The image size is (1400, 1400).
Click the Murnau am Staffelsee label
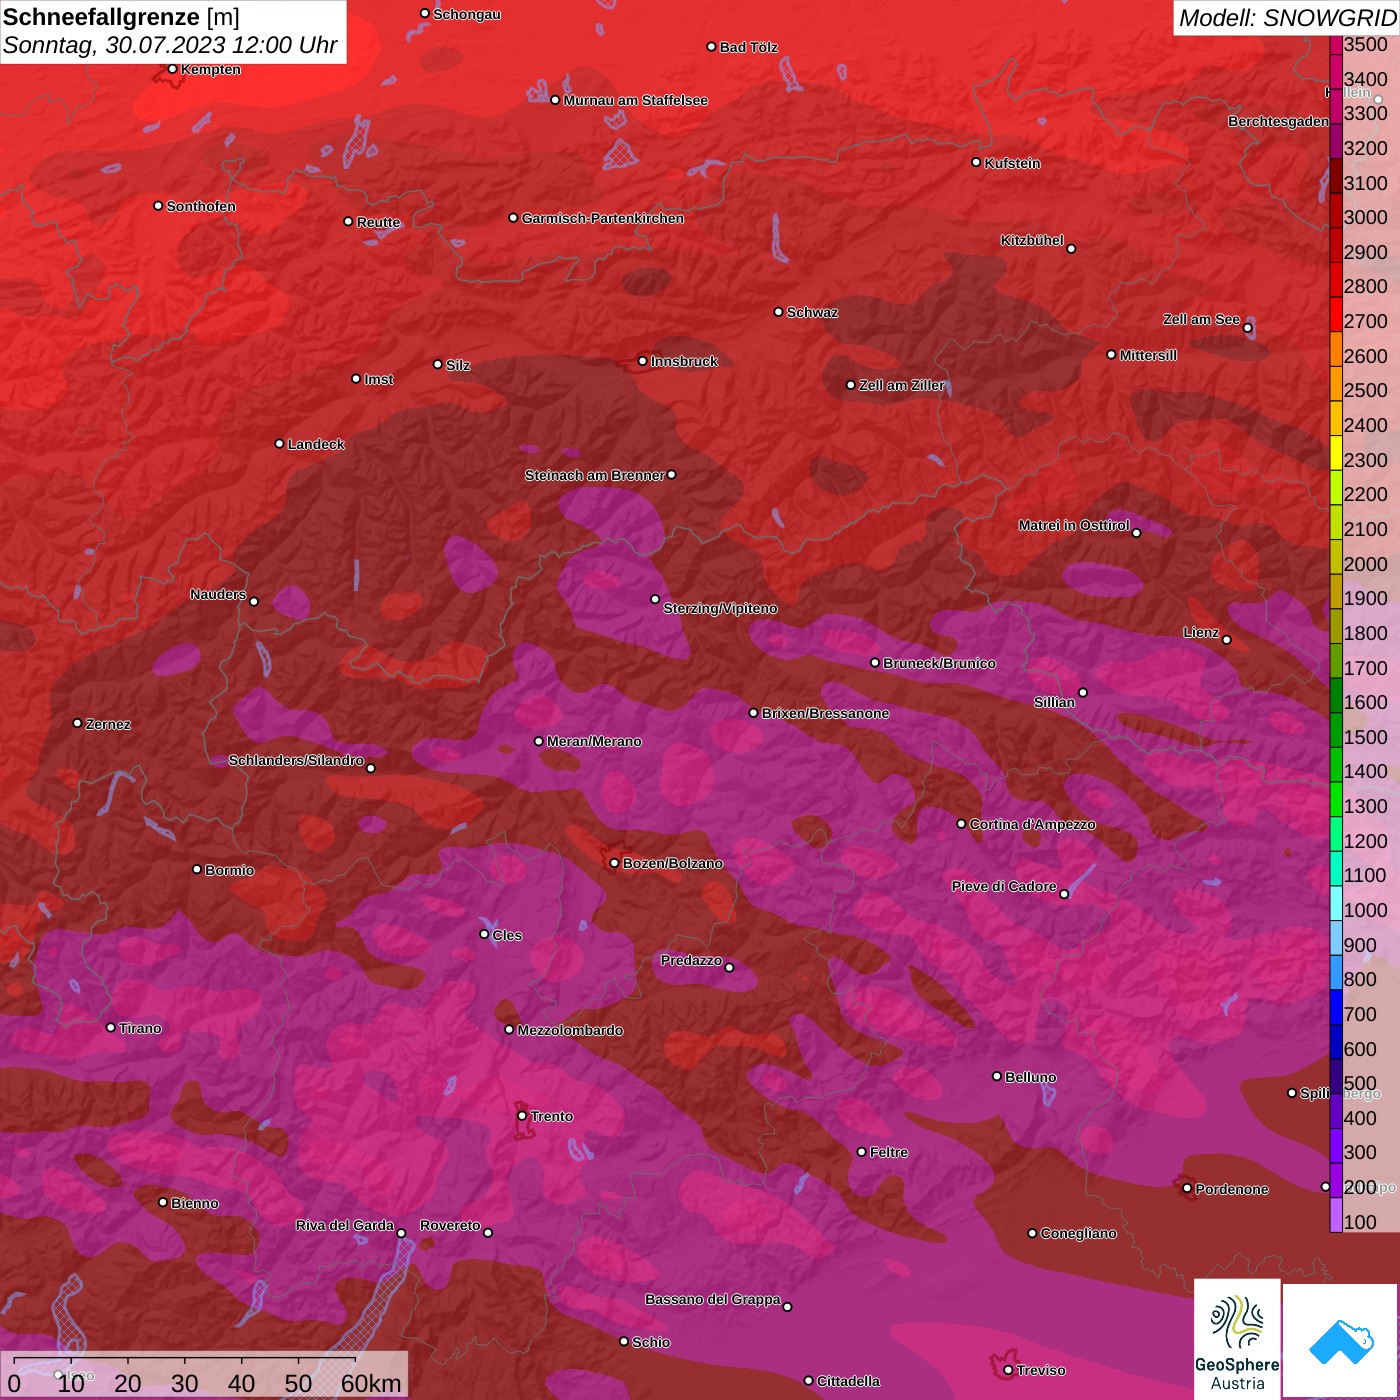tap(635, 100)
